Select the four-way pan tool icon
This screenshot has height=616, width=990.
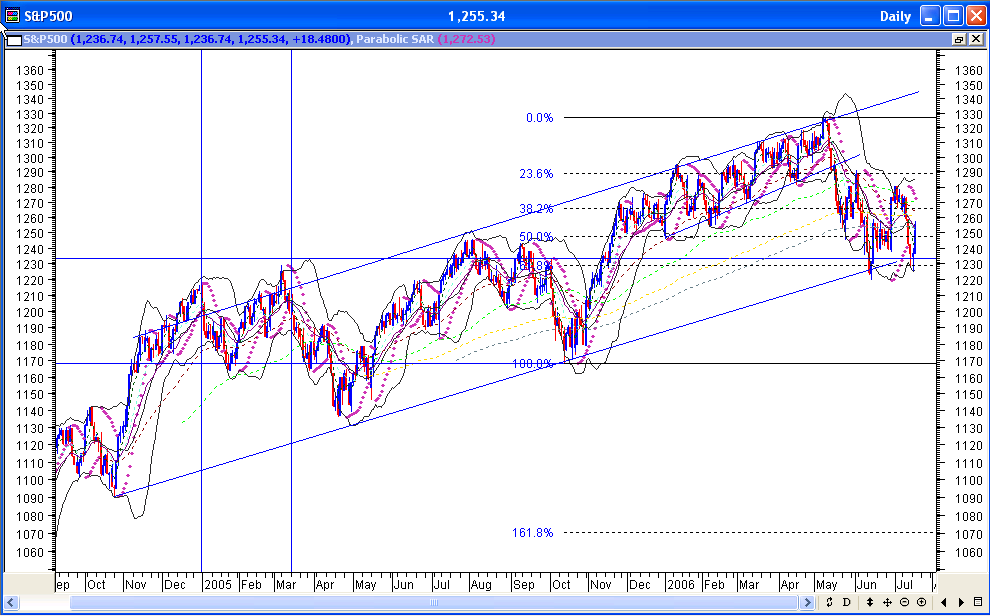(887, 602)
